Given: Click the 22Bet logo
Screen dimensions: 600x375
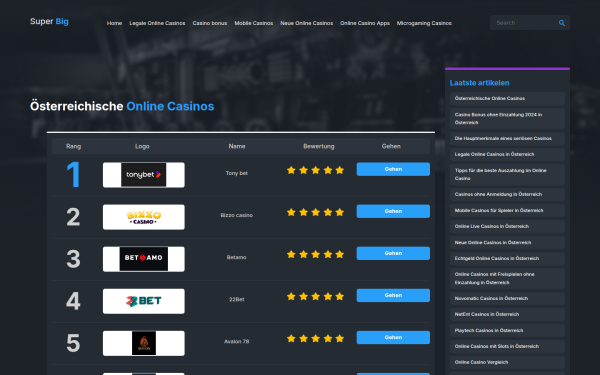Looking at the screenshot, I should 143,301.
